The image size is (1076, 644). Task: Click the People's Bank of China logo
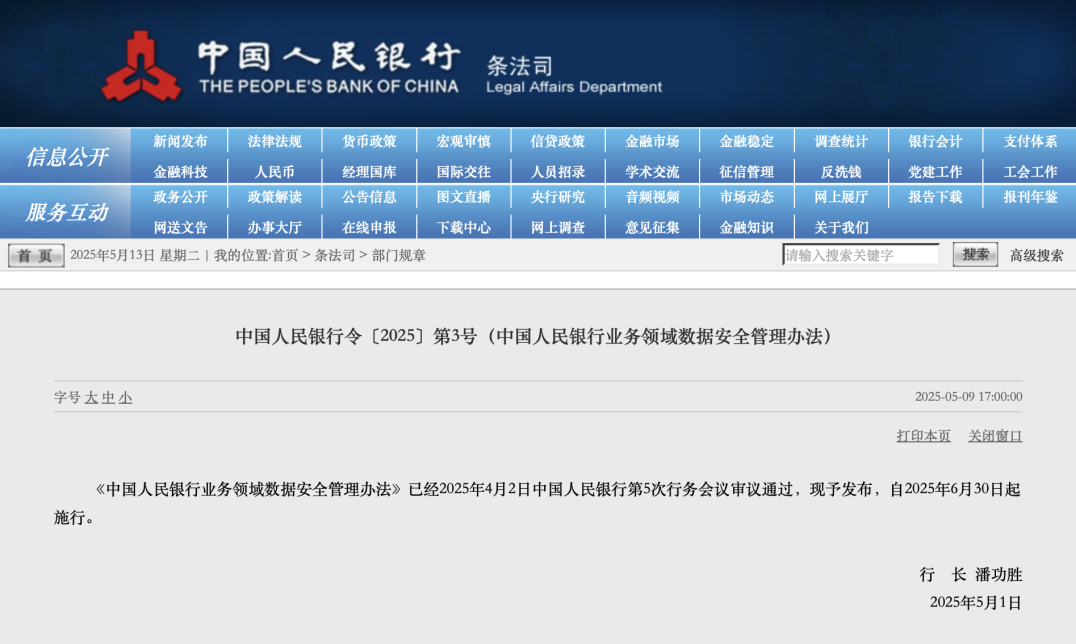pos(141,67)
